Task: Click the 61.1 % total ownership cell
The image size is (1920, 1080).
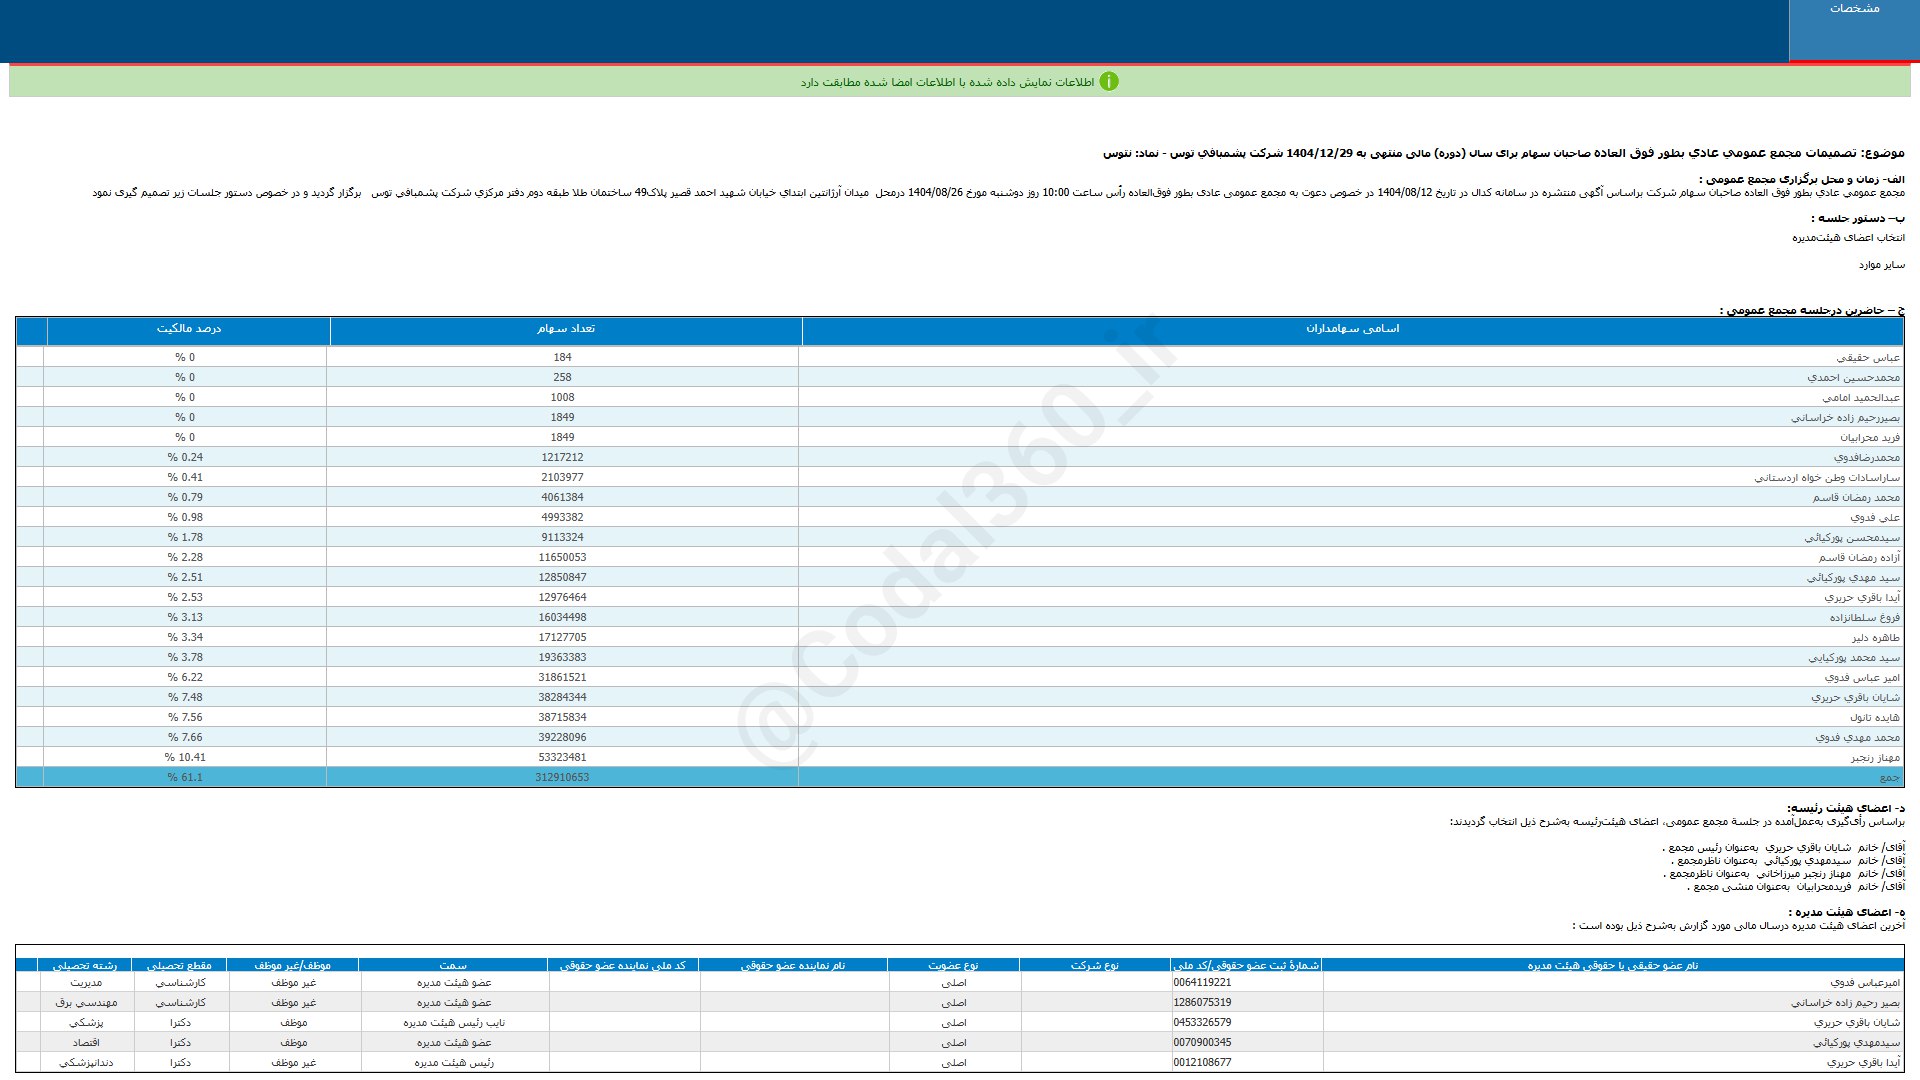Action: (185, 778)
